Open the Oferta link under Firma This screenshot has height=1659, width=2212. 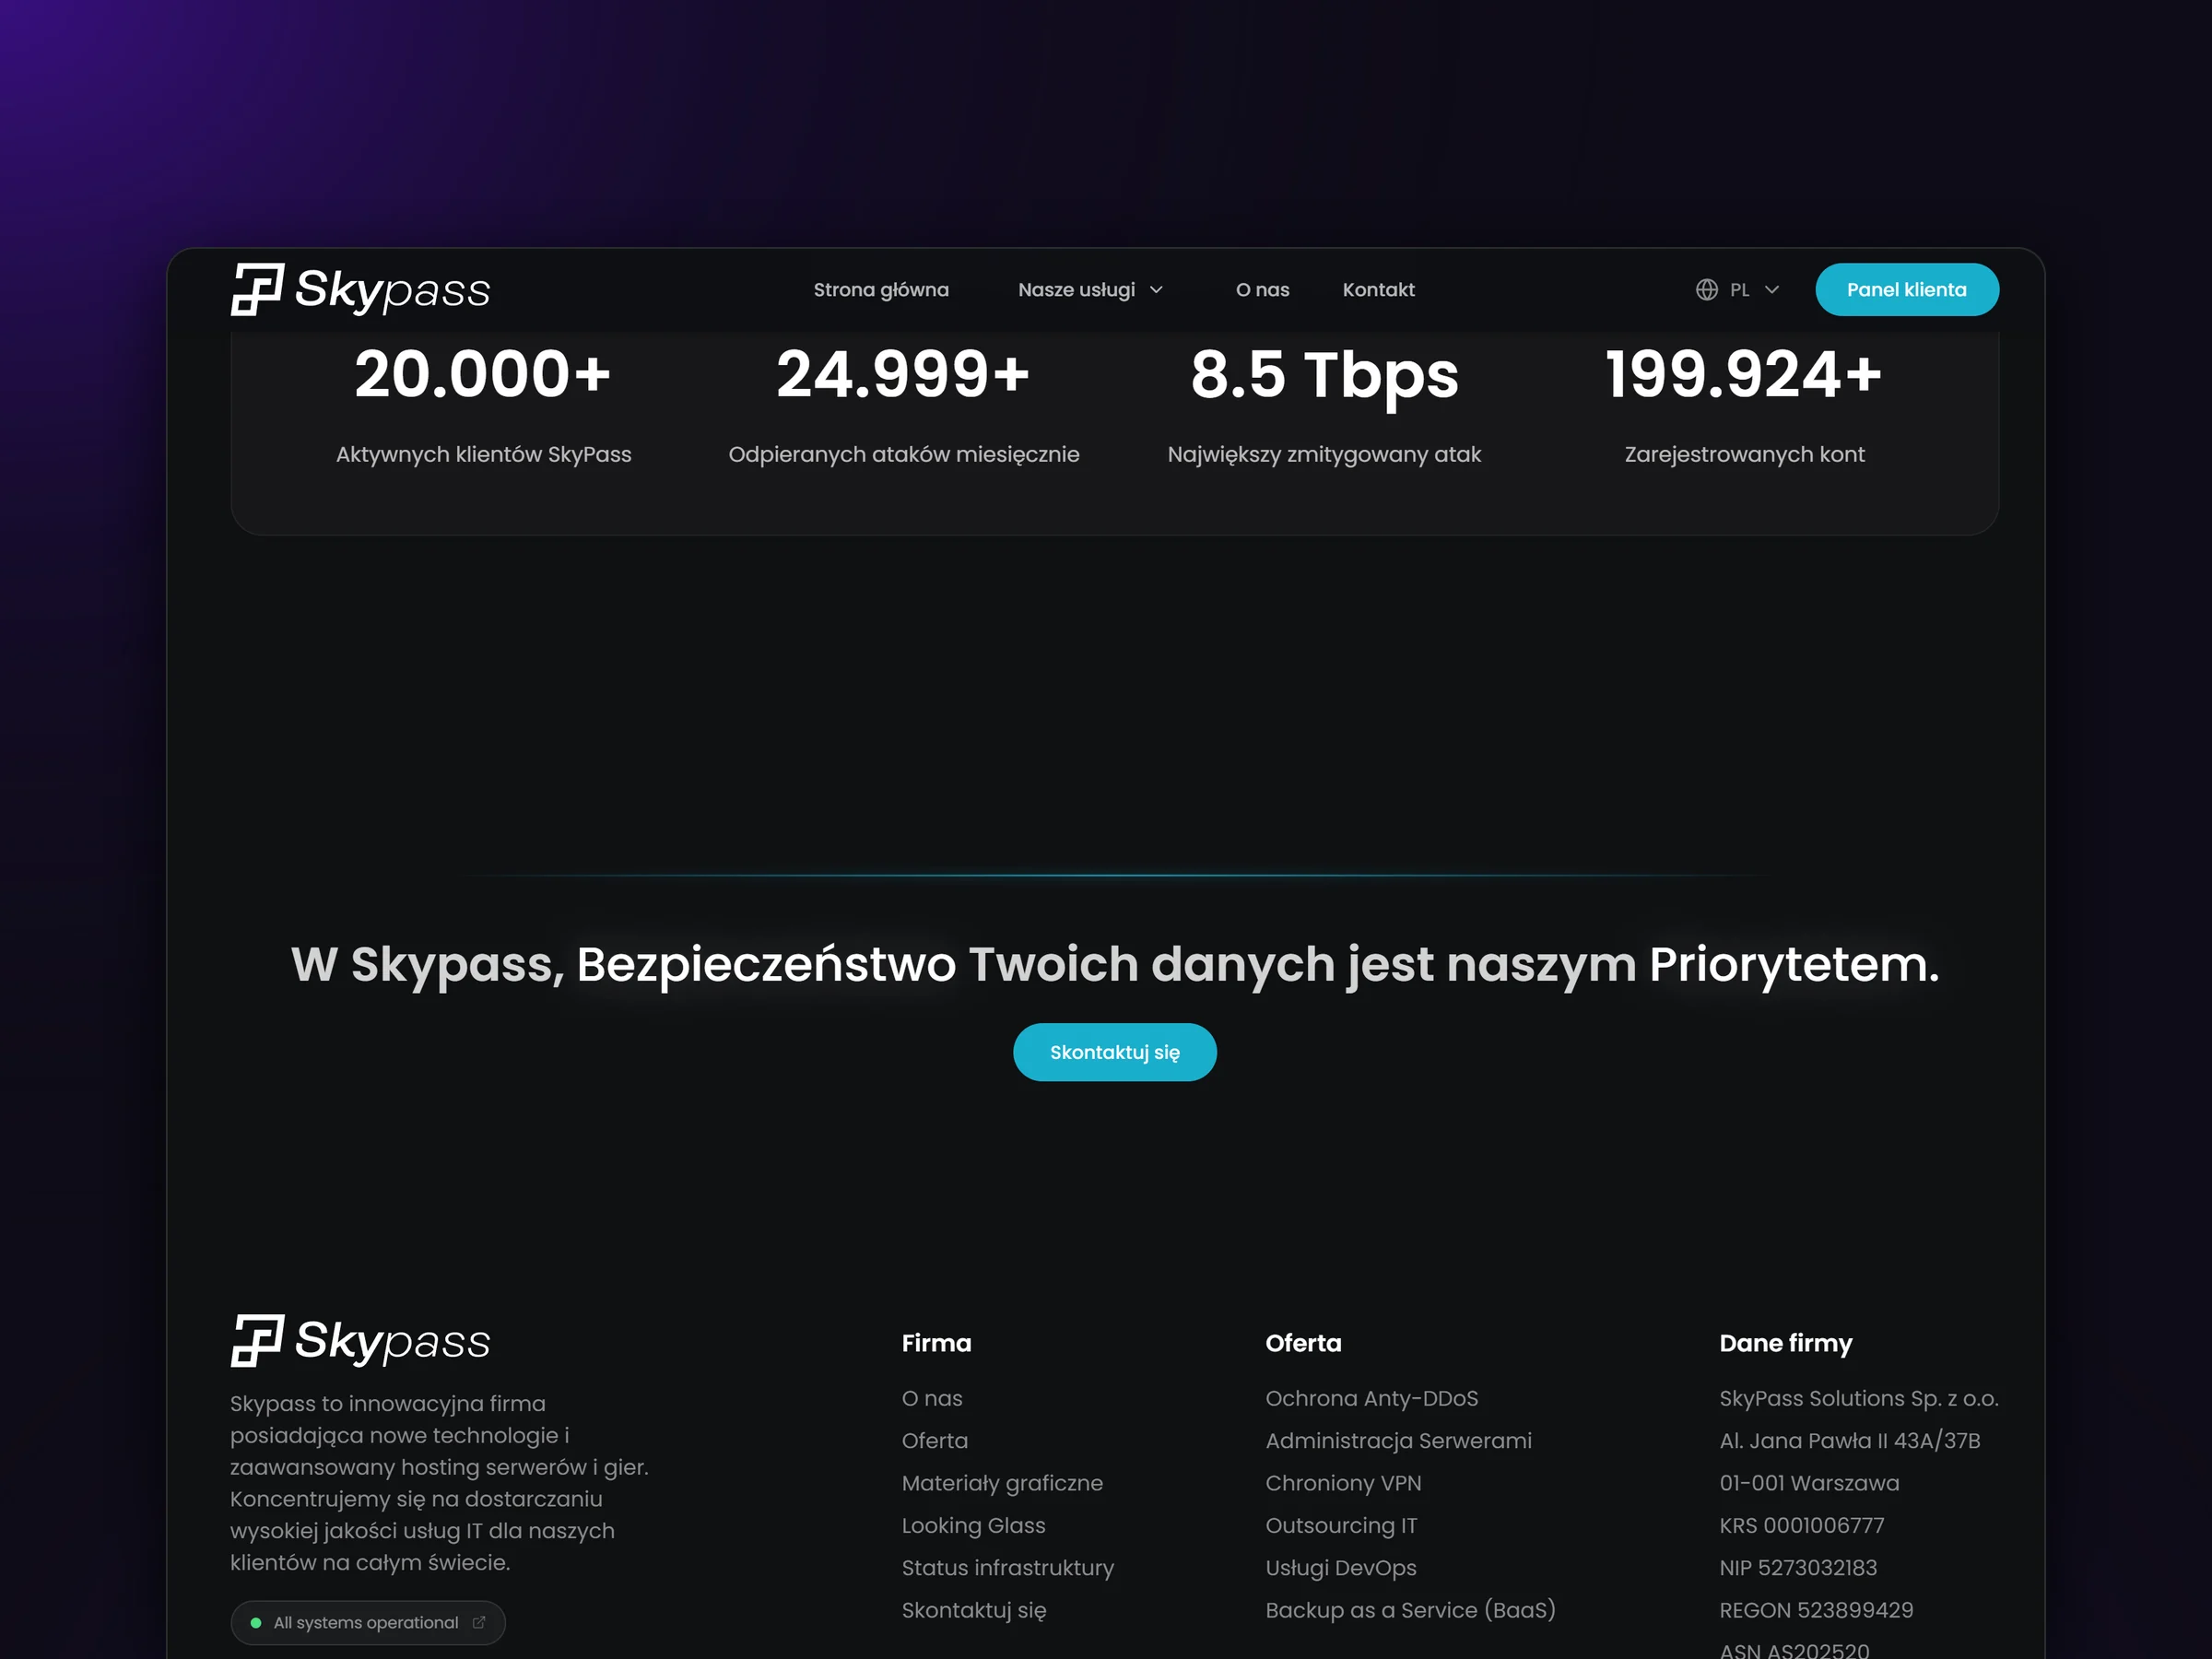(934, 1441)
